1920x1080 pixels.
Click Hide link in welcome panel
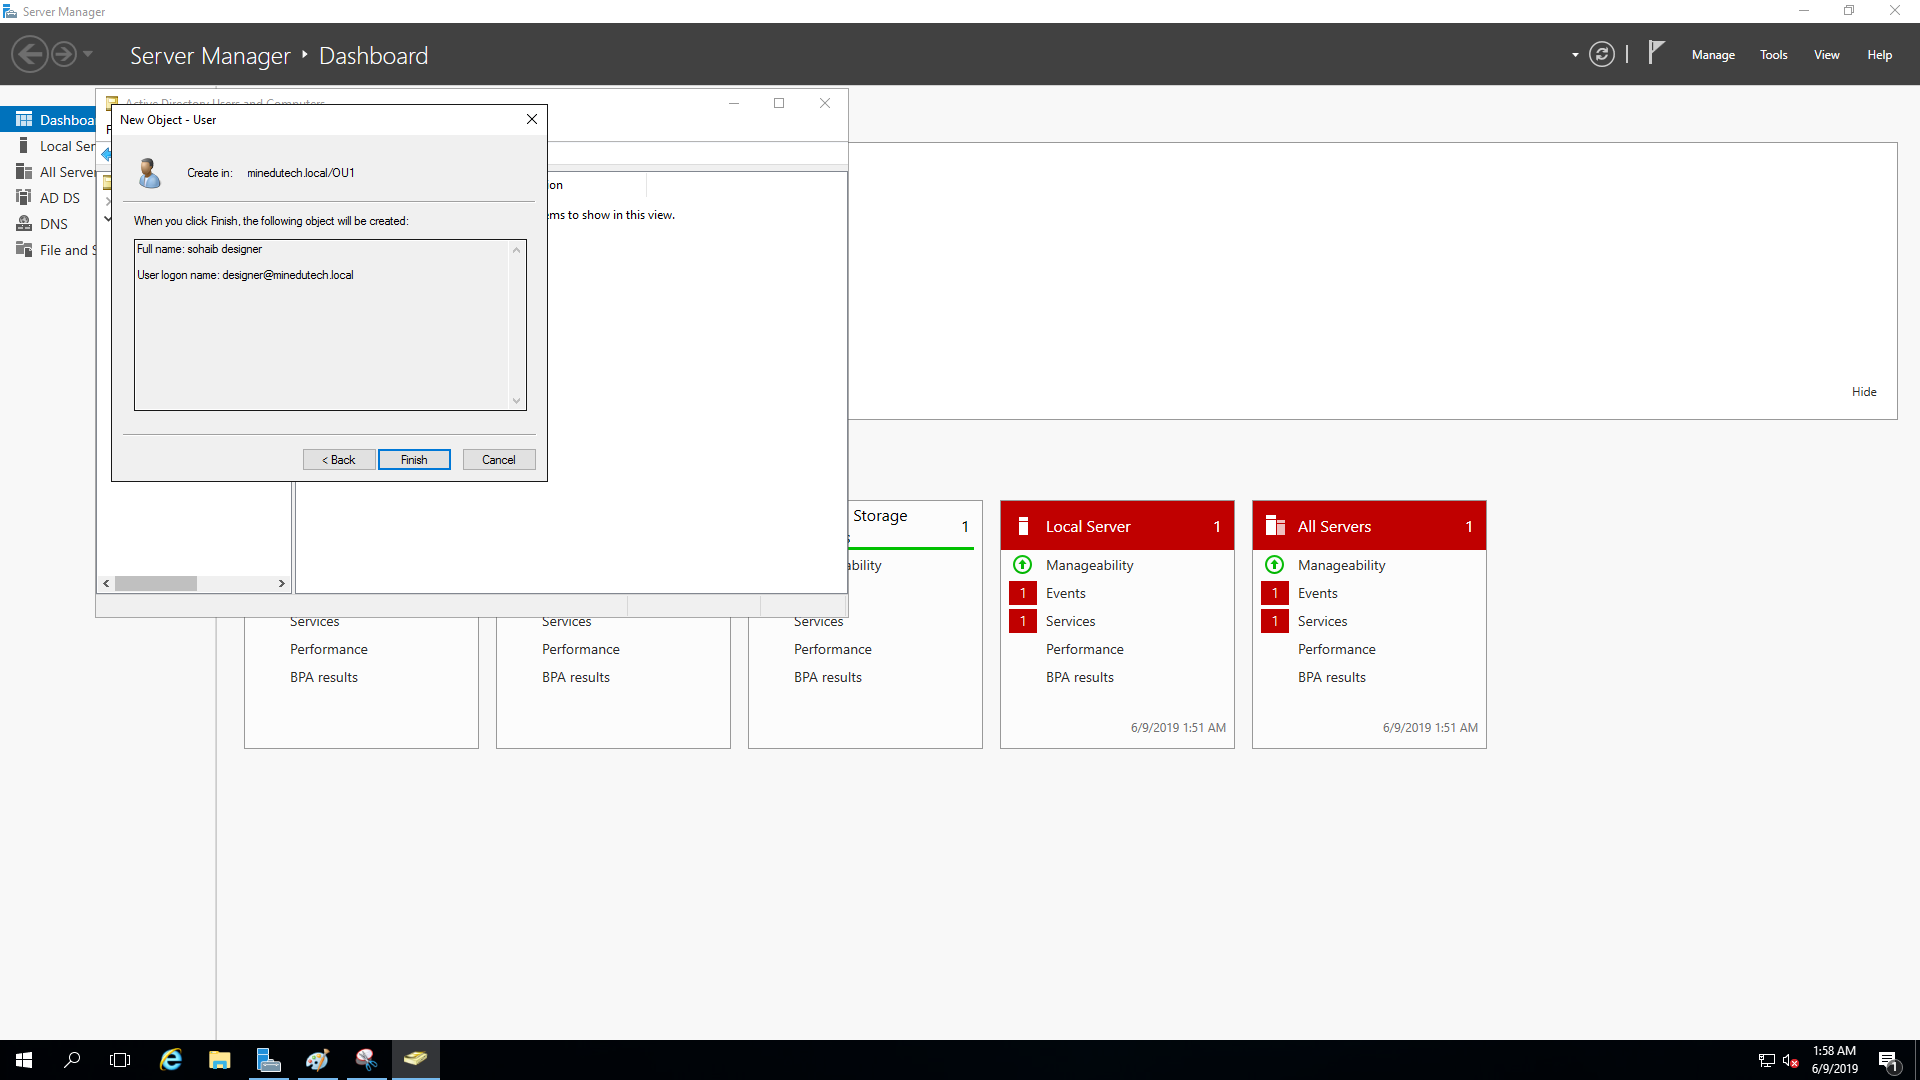1863,392
